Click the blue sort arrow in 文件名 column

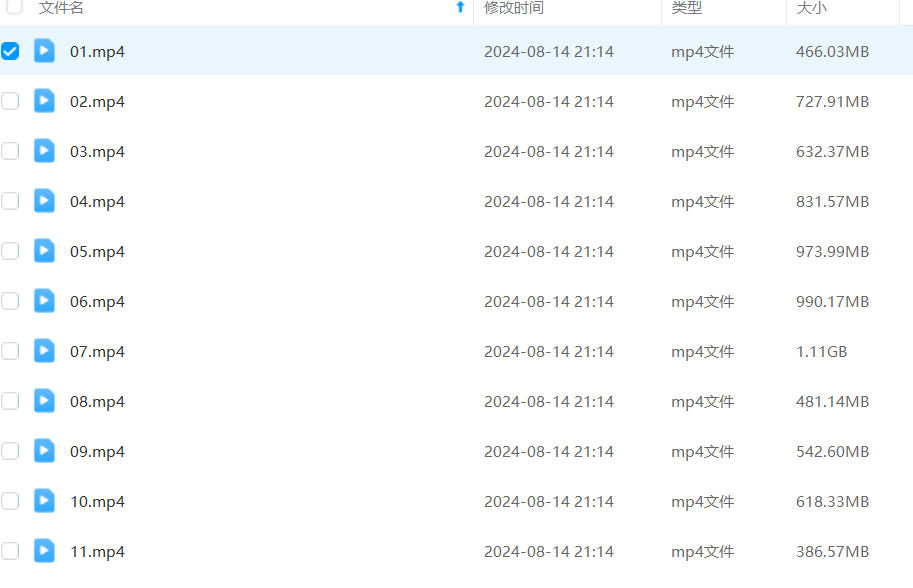click(x=460, y=7)
